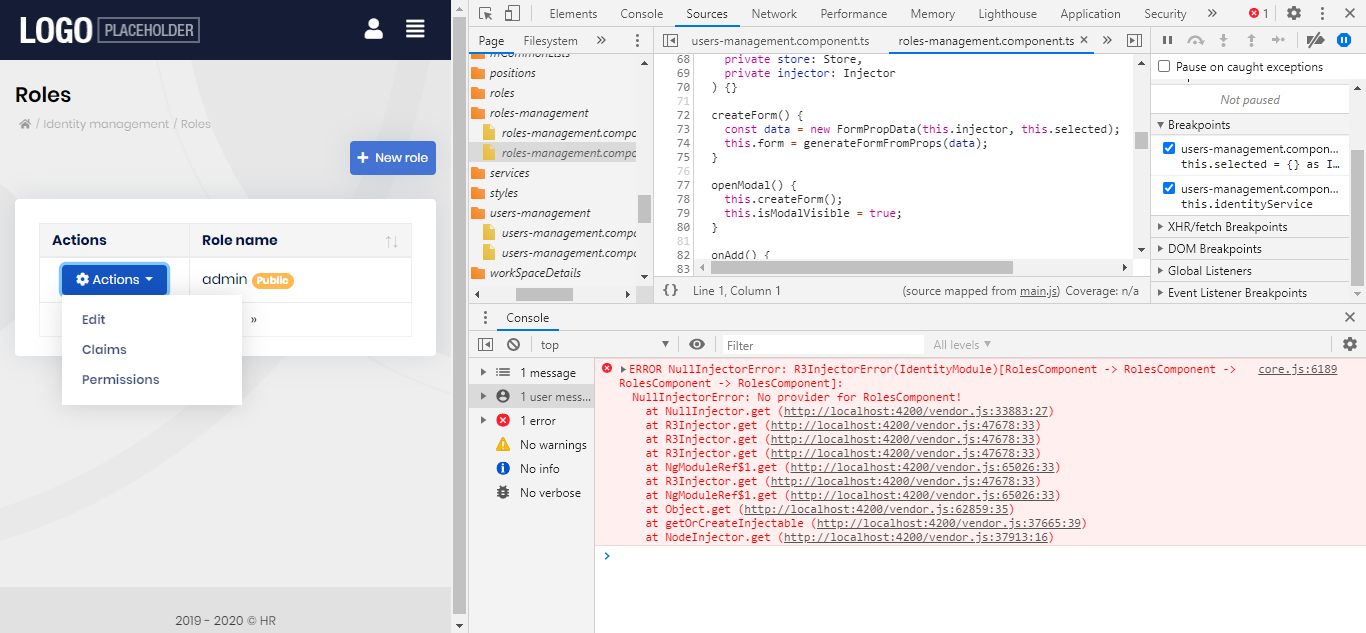
Task: Click the user profile icon
Action: tap(374, 29)
